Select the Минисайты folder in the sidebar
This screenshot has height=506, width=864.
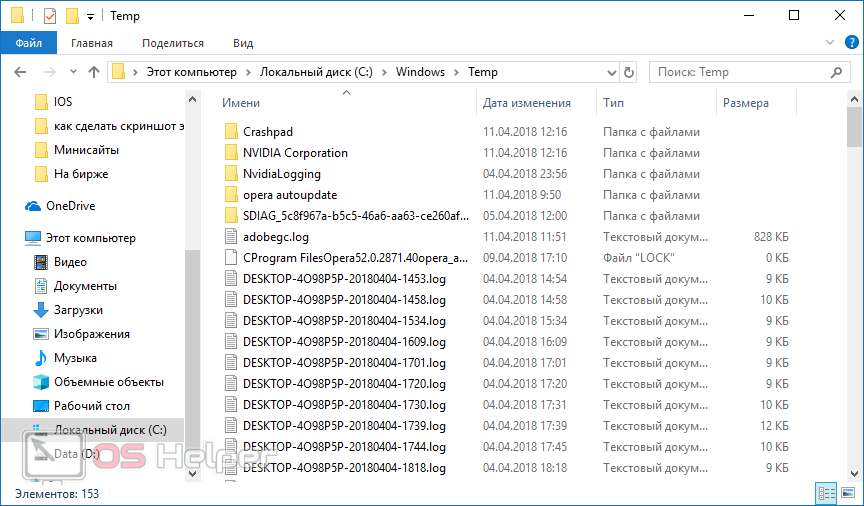[x=87, y=150]
